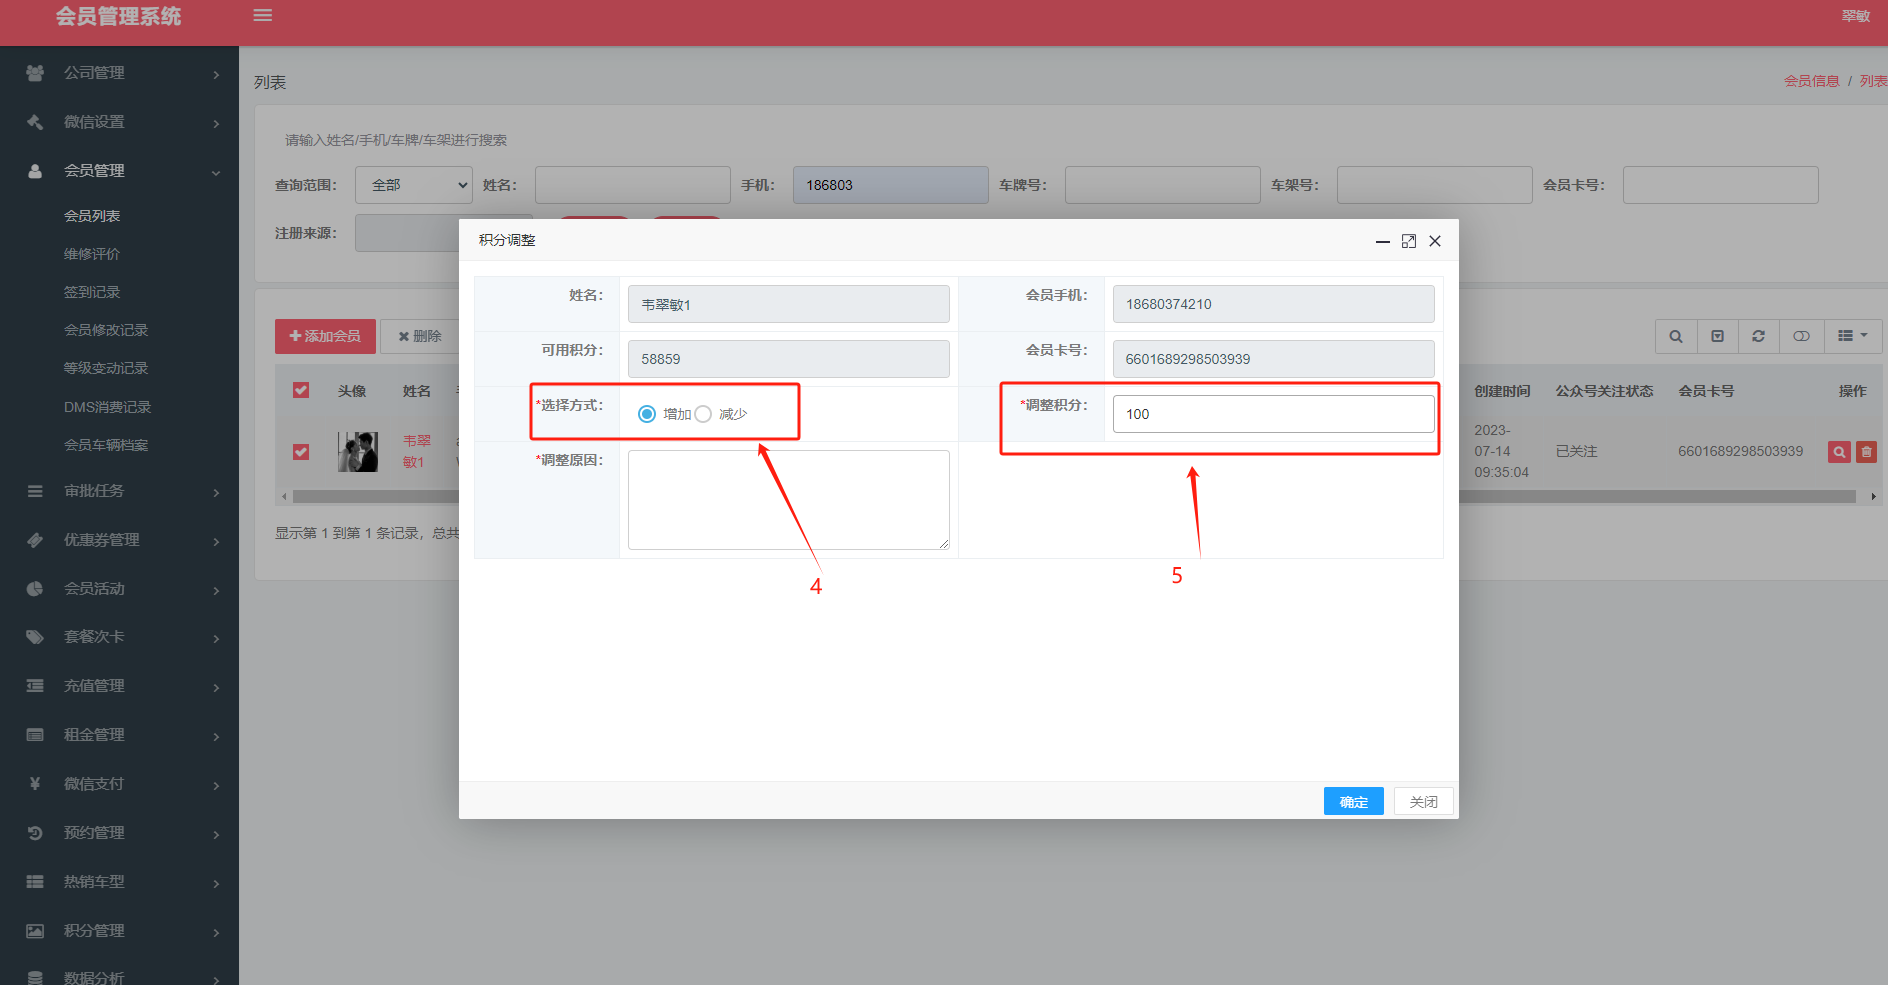
Task: Expand the 公司管理 sidebar menu
Action: 120,73
